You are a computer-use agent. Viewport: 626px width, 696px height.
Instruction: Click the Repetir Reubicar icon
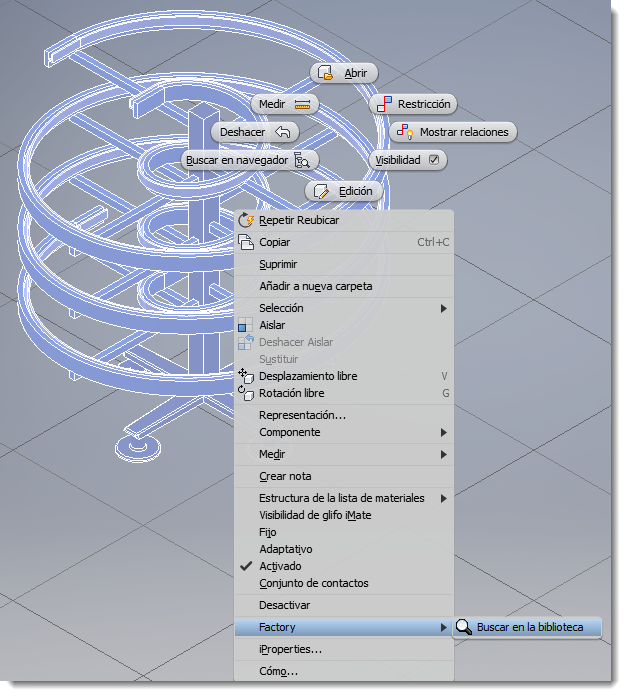point(246,220)
